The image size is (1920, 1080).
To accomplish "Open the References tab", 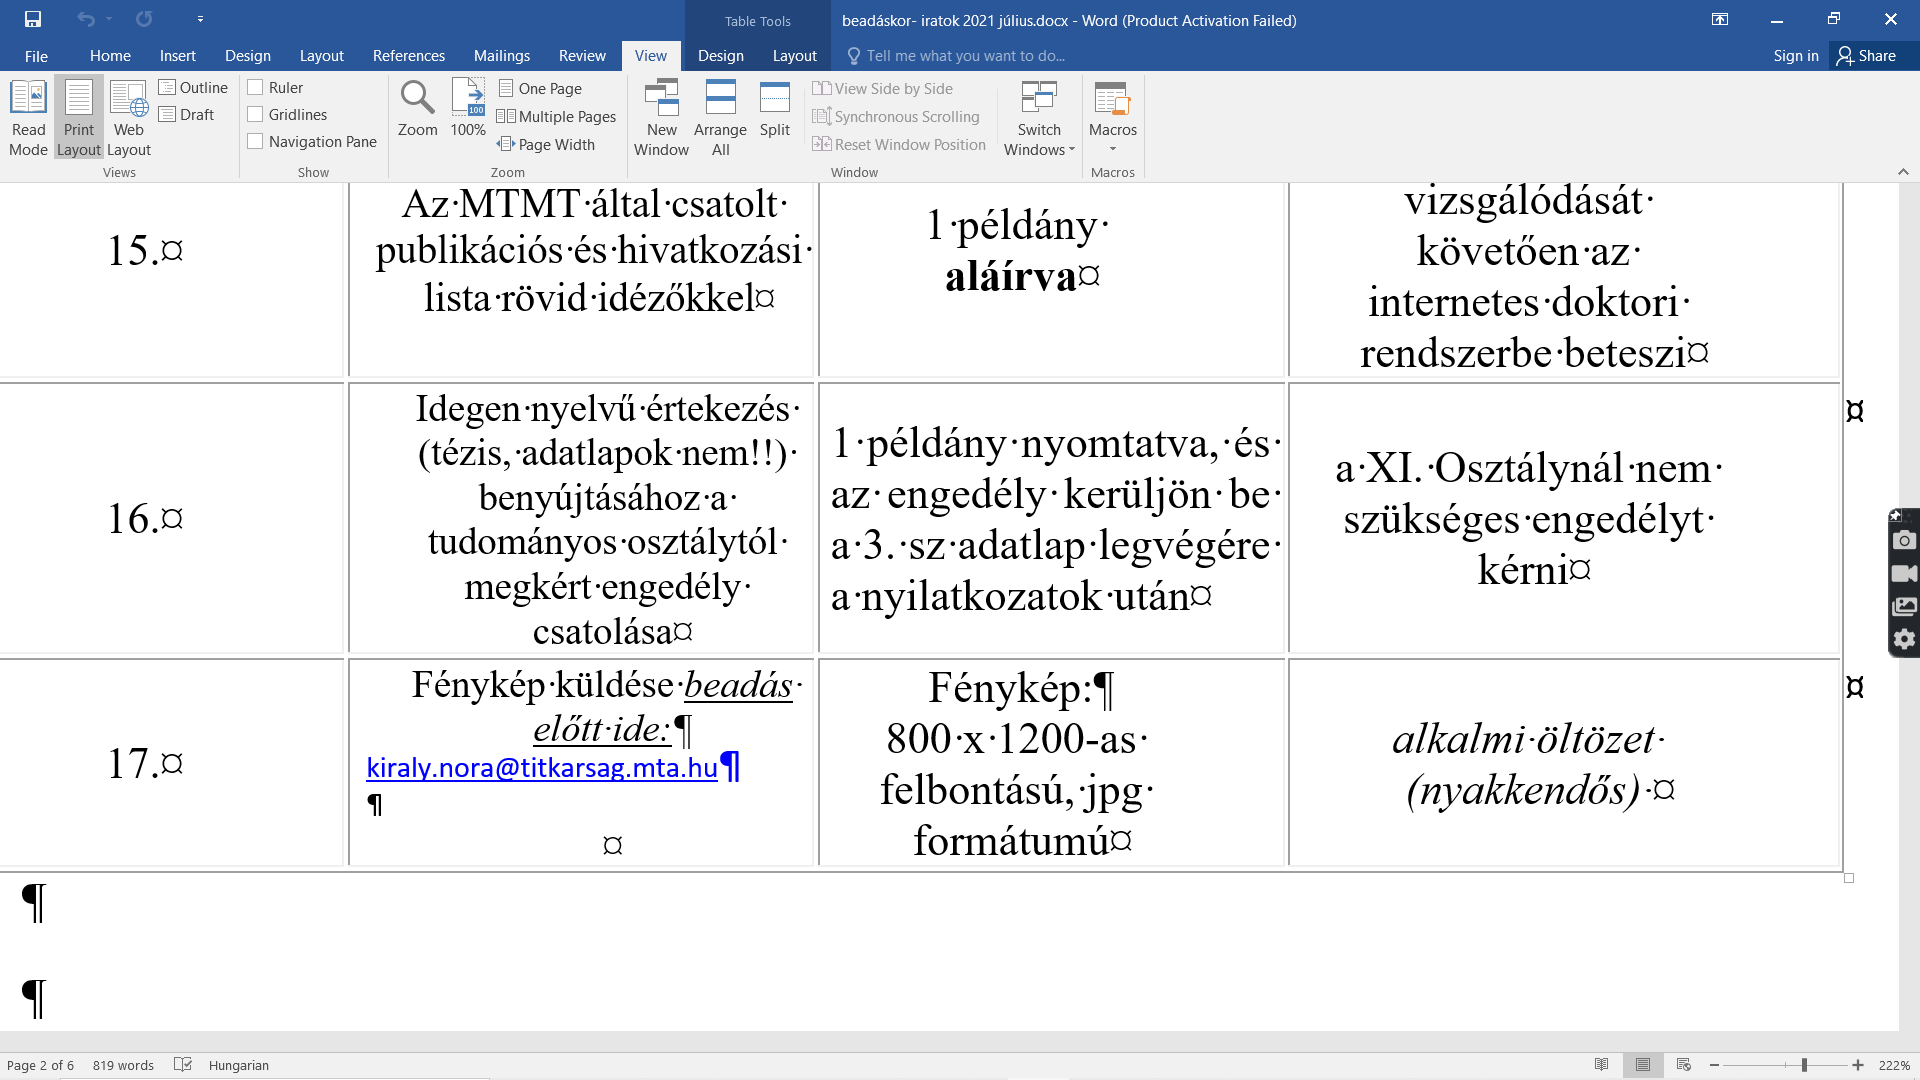I will coord(408,56).
